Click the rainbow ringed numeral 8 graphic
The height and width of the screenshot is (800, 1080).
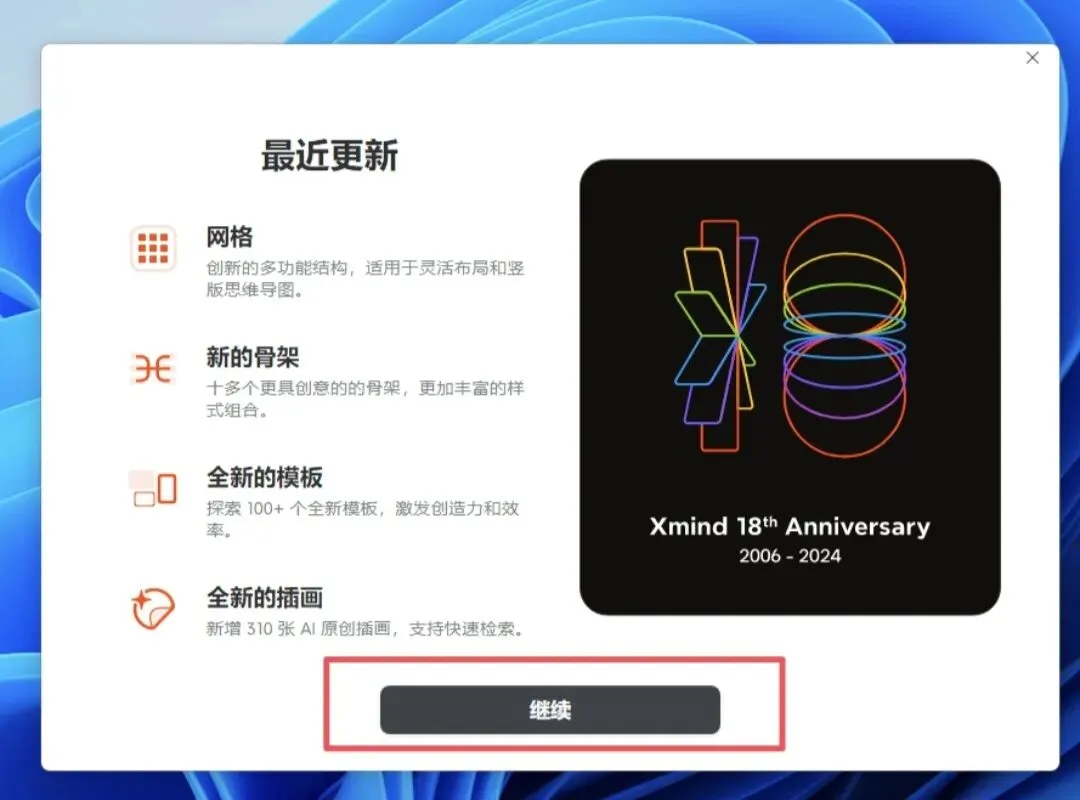click(x=844, y=336)
